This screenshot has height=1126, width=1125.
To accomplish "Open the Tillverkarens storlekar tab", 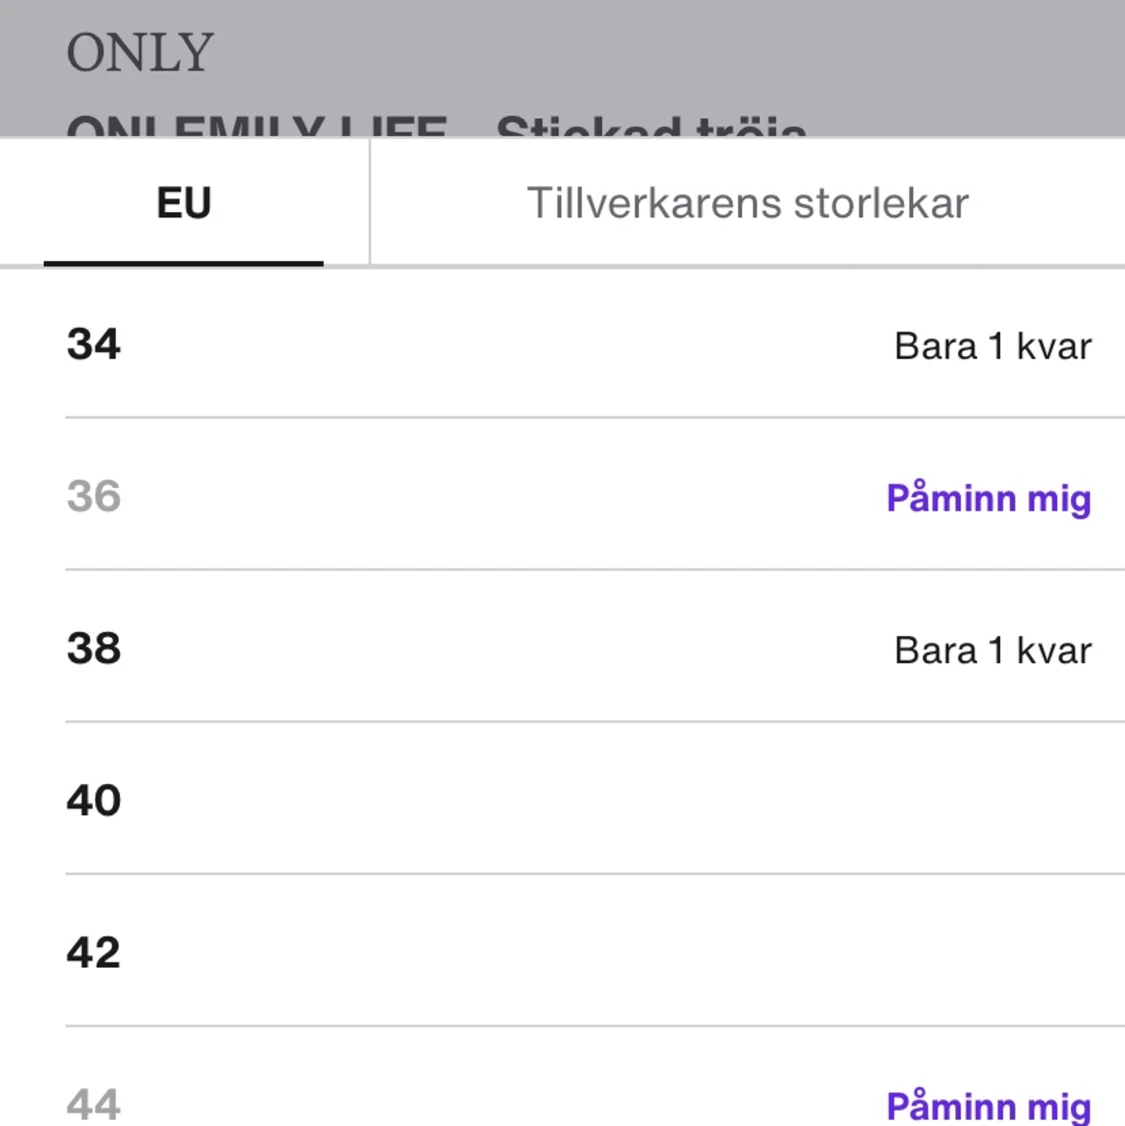I will pos(748,201).
